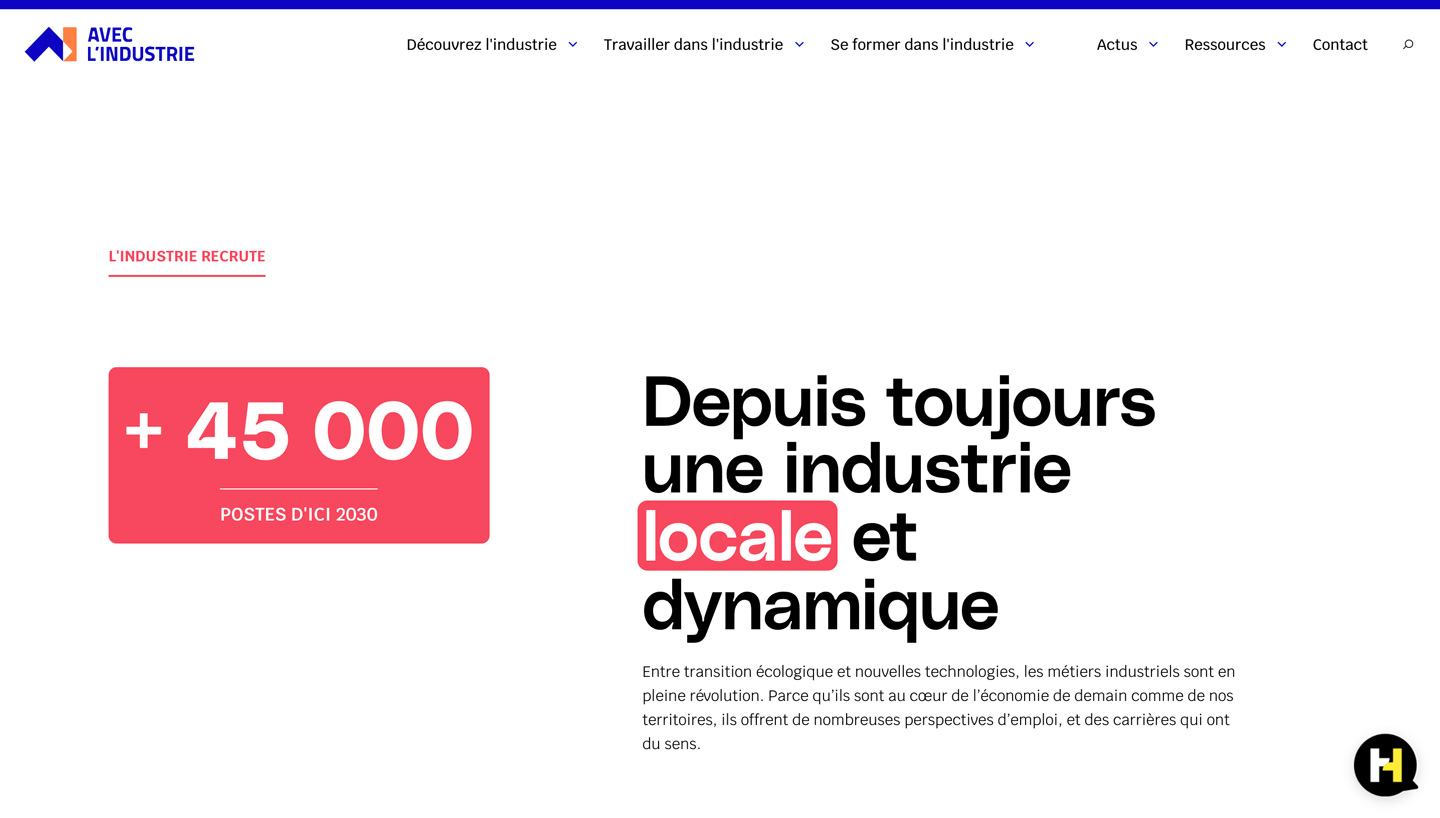This screenshot has height=818, width=1440.
Task: Click the red '+ 45 000' number
Action: 298,430
